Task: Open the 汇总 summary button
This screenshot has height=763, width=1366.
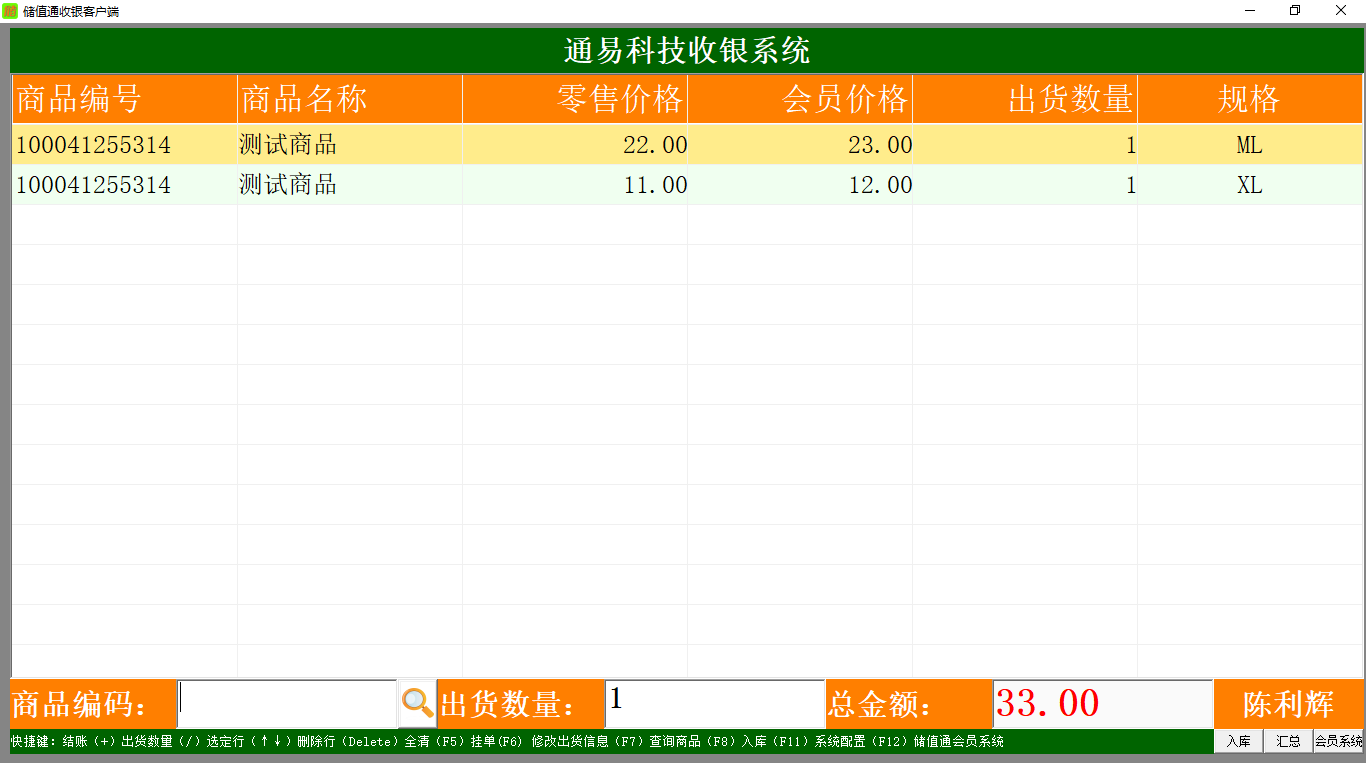Action: click(x=1288, y=741)
